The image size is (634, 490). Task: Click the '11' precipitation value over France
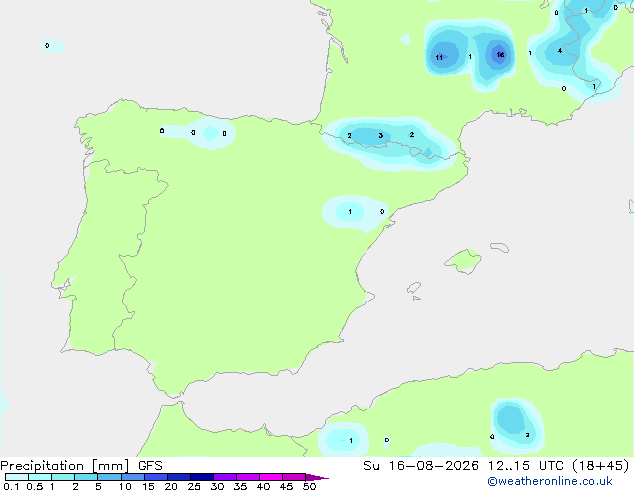(439, 57)
